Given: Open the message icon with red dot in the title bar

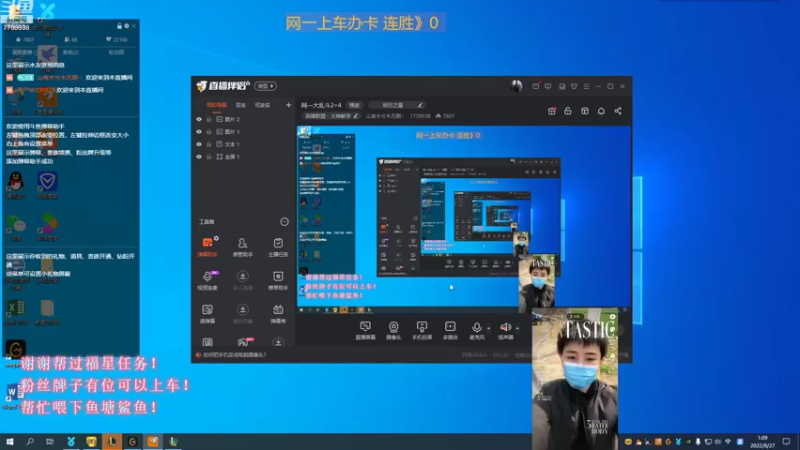Looking at the screenshot, I should (536, 86).
